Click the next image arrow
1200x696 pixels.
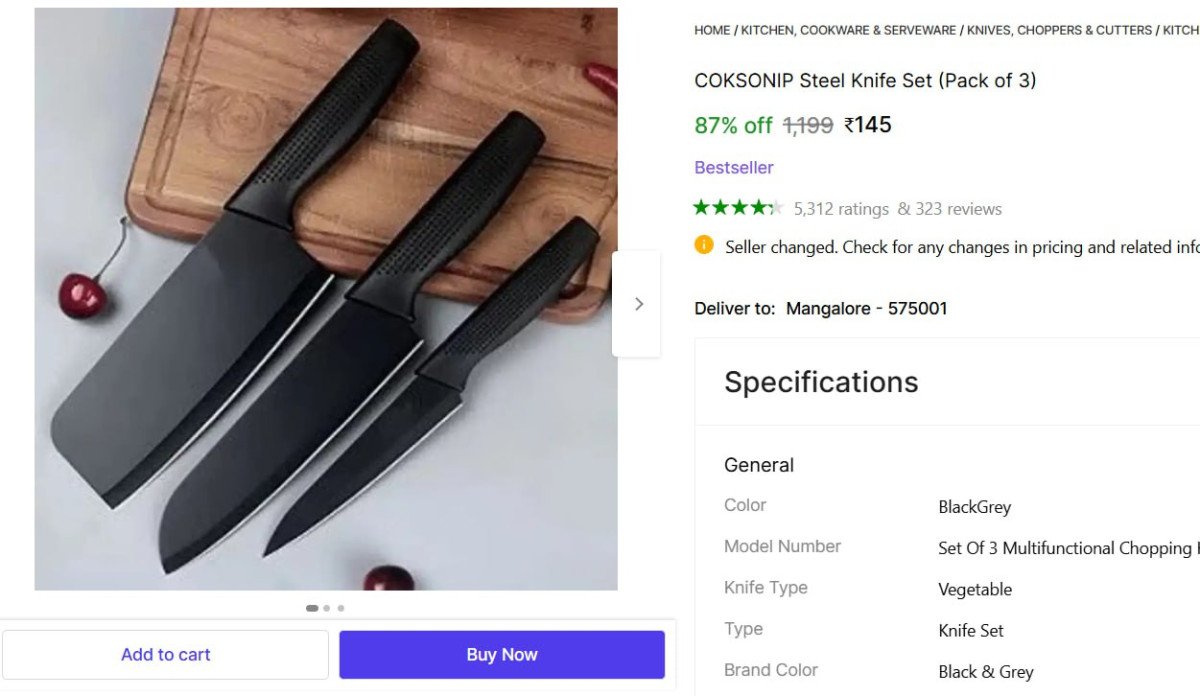pos(638,304)
